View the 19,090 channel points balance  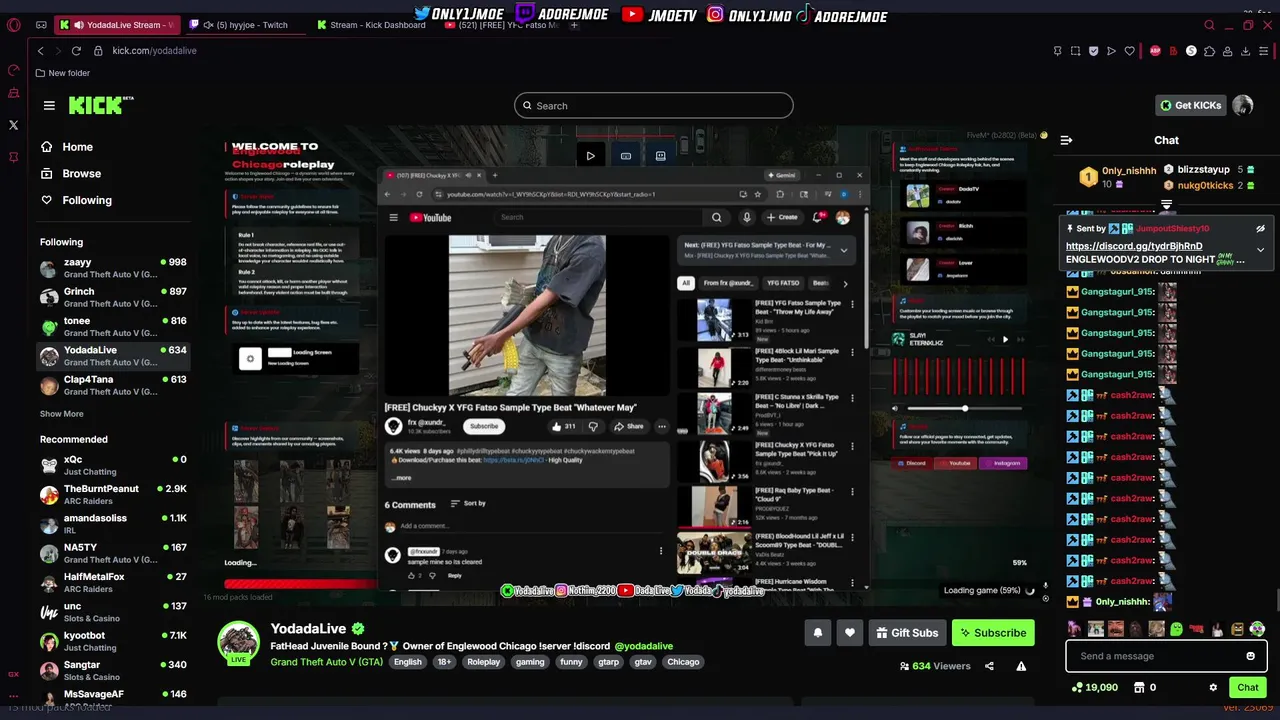(x=1094, y=688)
